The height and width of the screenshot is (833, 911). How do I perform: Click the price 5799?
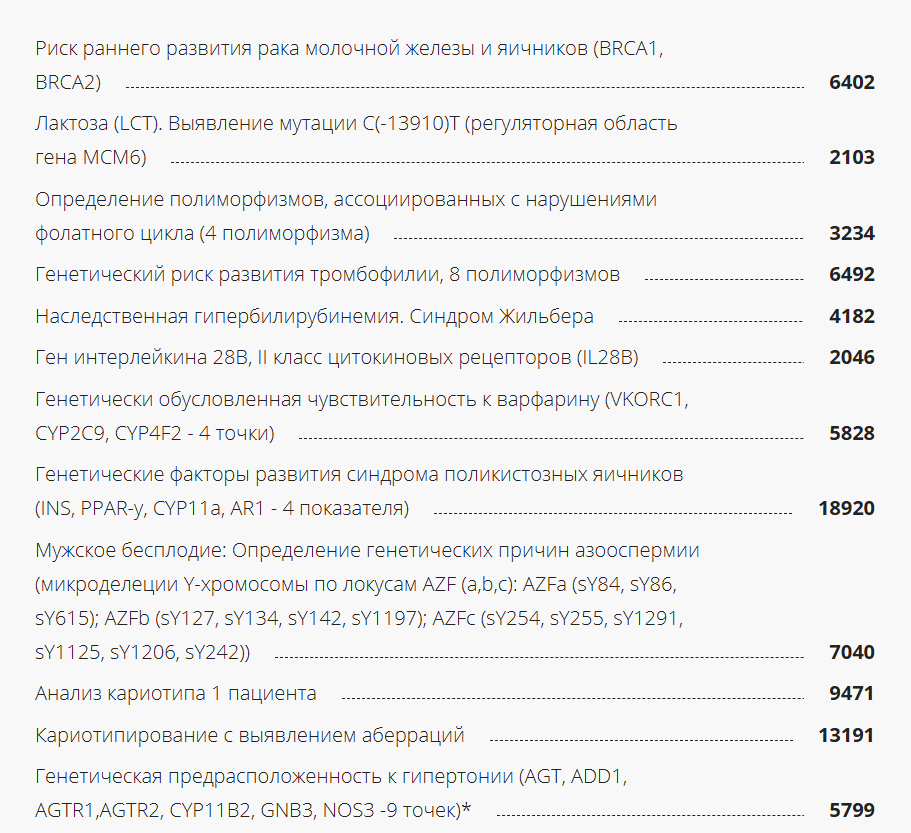851,808
